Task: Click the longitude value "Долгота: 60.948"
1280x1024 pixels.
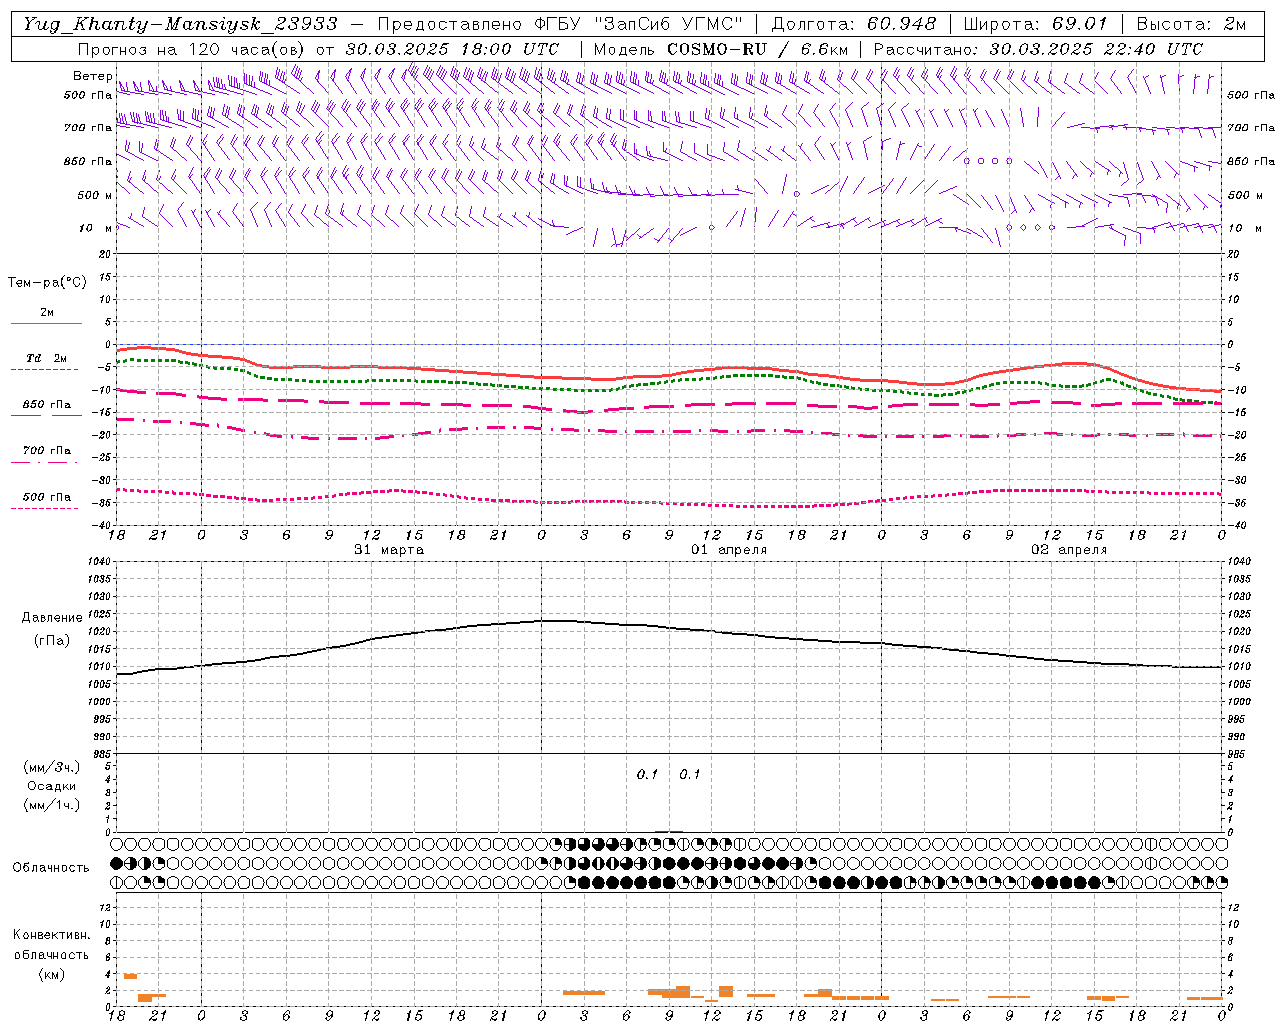Action: [854, 24]
